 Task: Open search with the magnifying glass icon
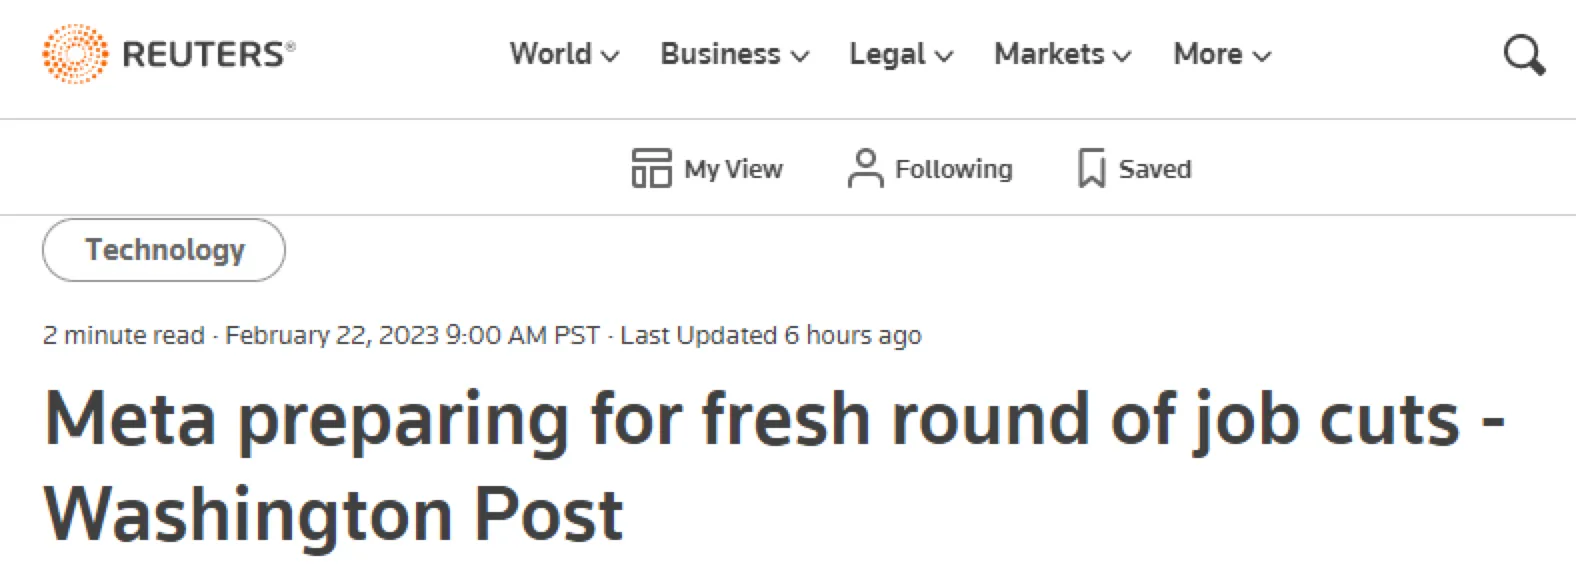1524,55
